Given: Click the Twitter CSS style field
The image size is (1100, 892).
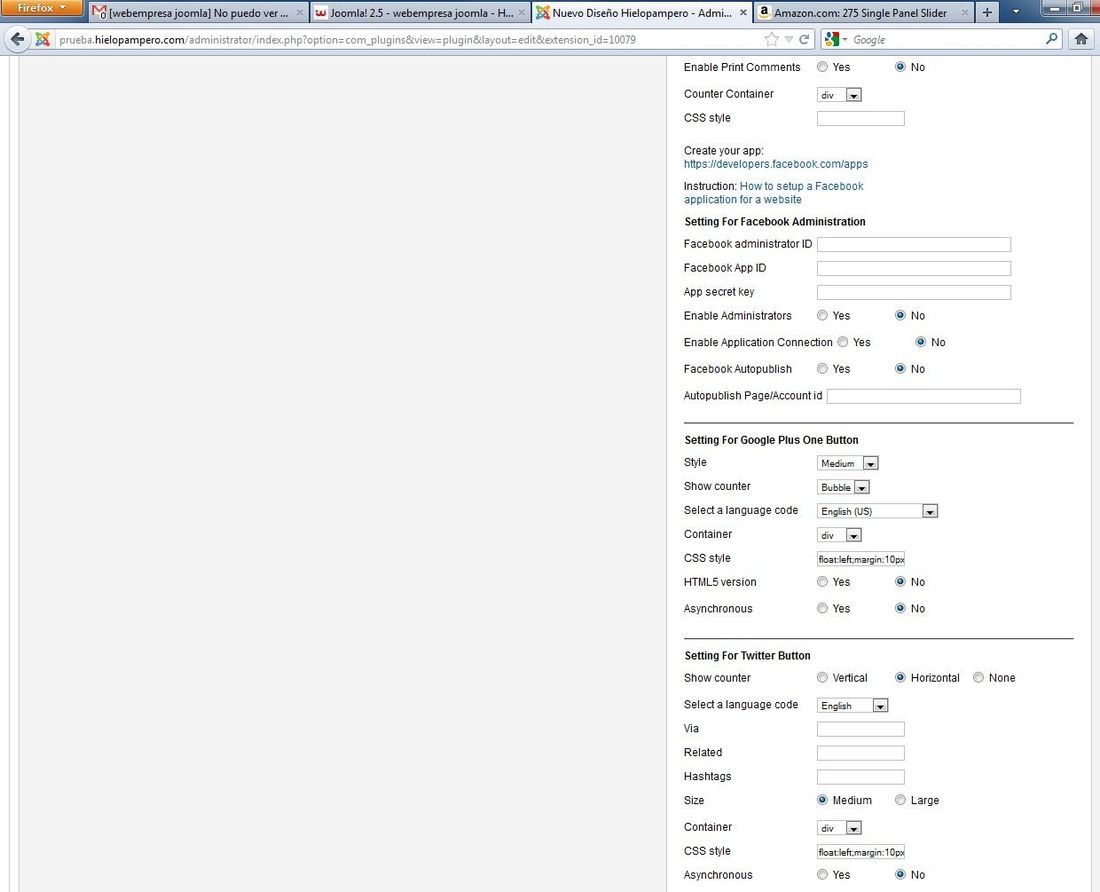Looking at the screenshot, I should tap(861, 852).
